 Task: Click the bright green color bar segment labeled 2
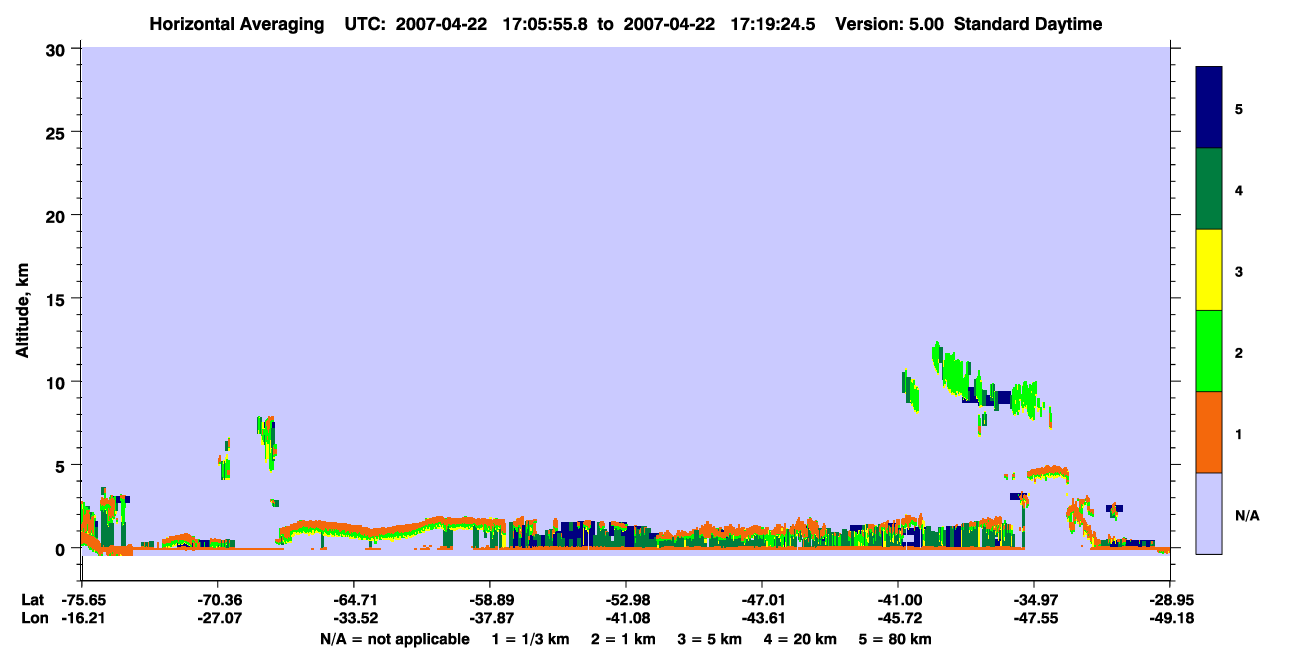(1209, 351)
